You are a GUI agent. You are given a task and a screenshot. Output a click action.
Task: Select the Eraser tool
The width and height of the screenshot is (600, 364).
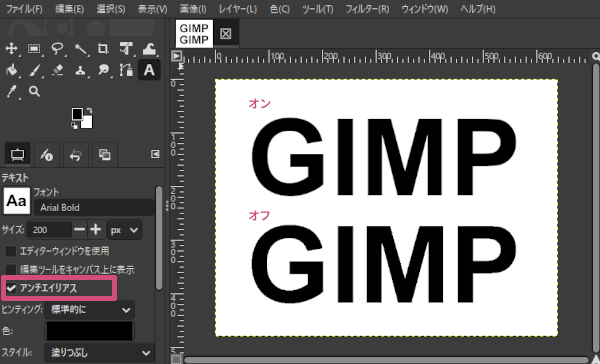57,70
